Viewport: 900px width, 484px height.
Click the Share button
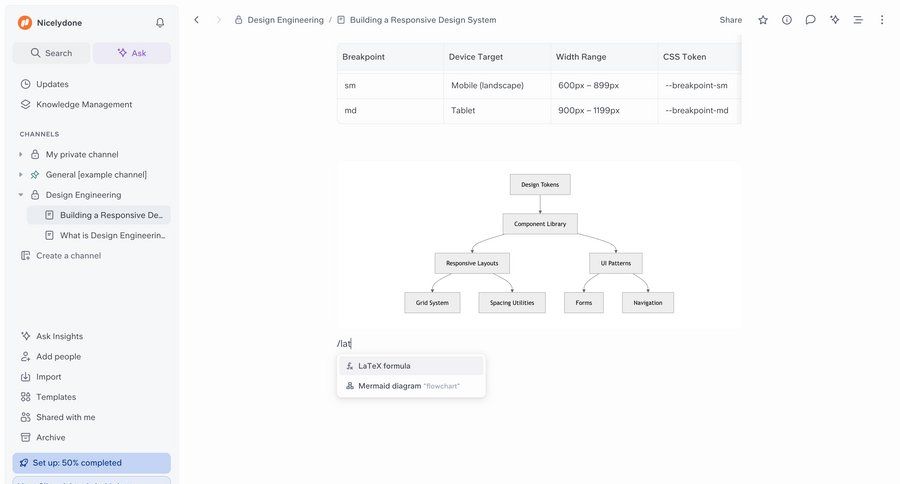(731, 20)
